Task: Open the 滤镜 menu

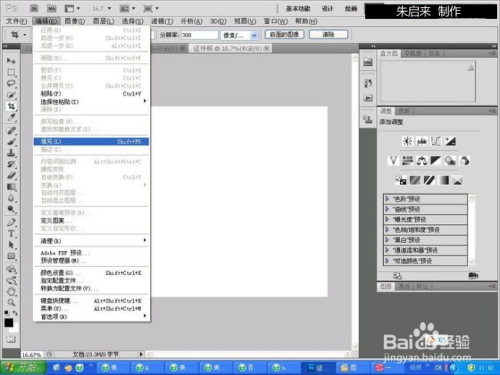Action: pyautogui.click(x=162, y=21)
